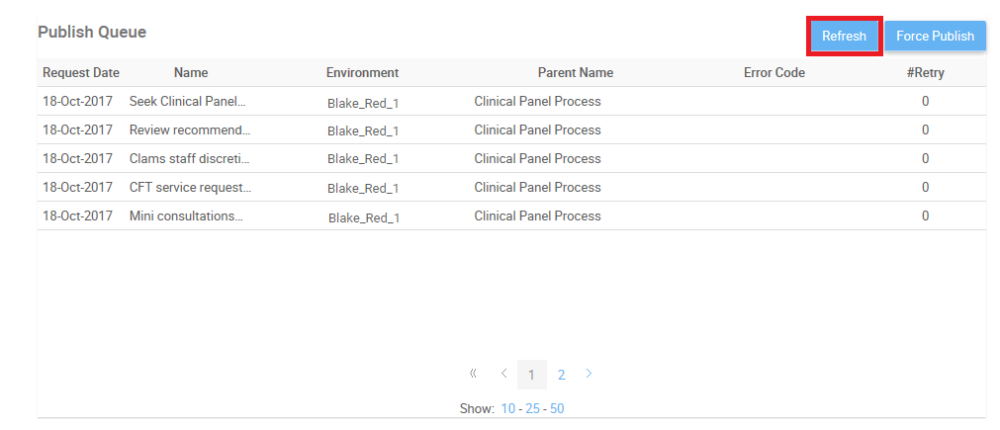Sort by Name column header
The image size is (1000, 430).
(x=190, y=73)
